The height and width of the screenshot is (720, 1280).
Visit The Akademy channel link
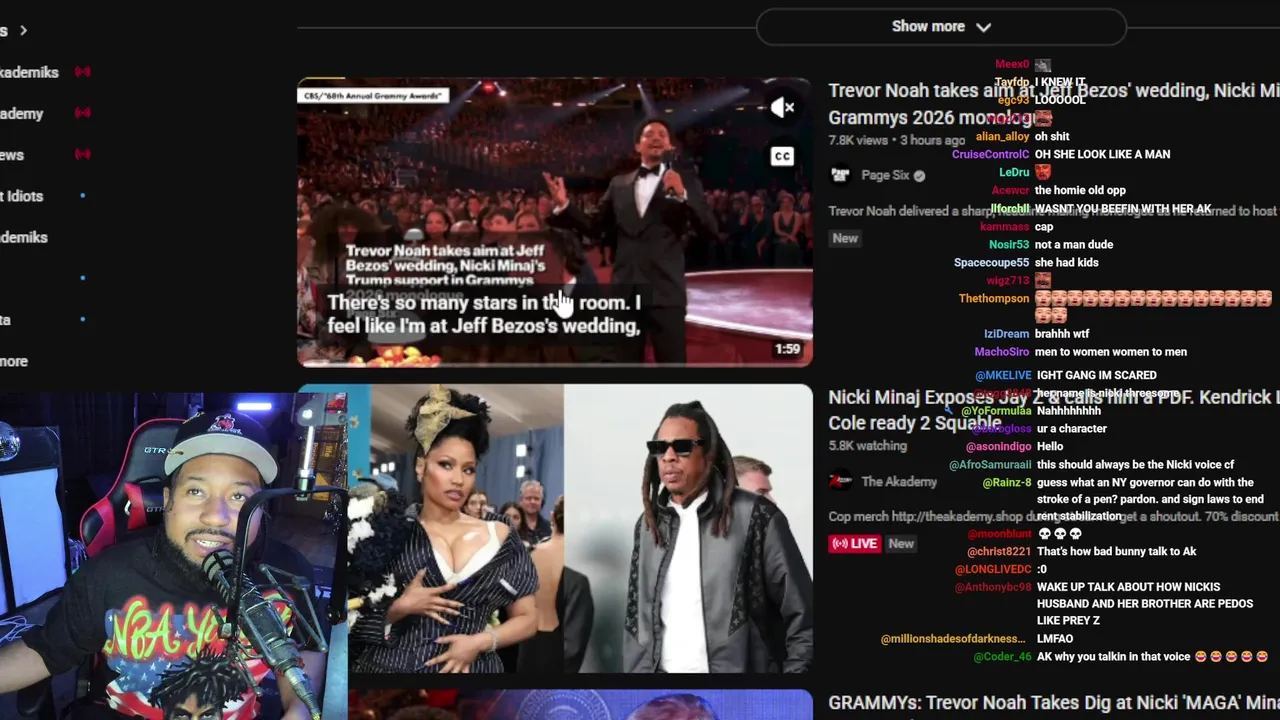coord(899,482)
